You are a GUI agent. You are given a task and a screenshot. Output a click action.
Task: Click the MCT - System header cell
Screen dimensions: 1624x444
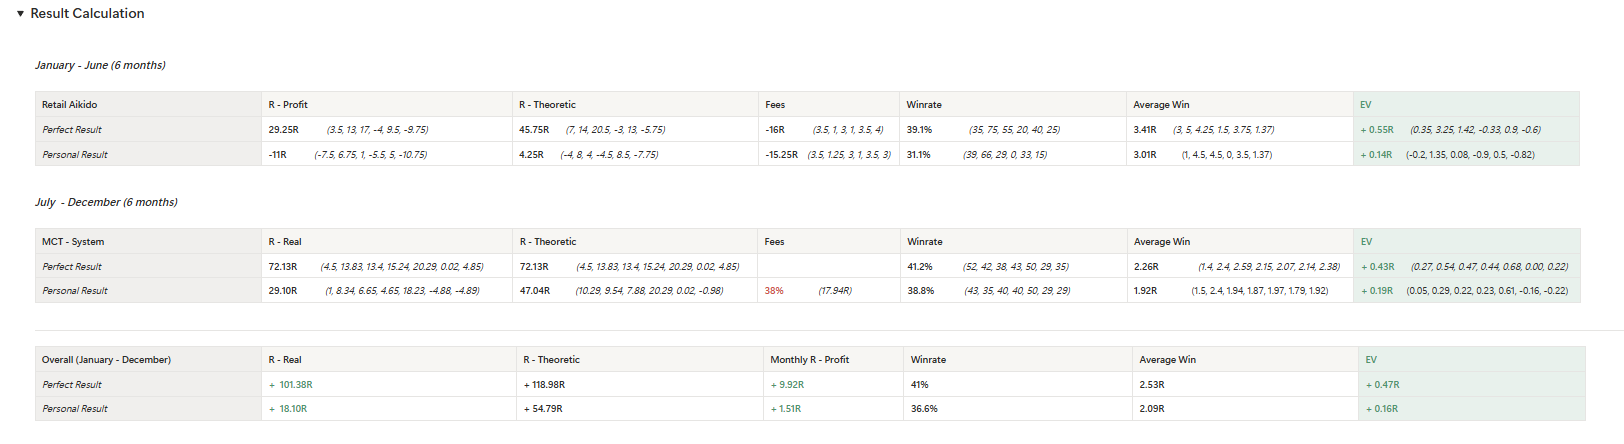pos(148,241)
